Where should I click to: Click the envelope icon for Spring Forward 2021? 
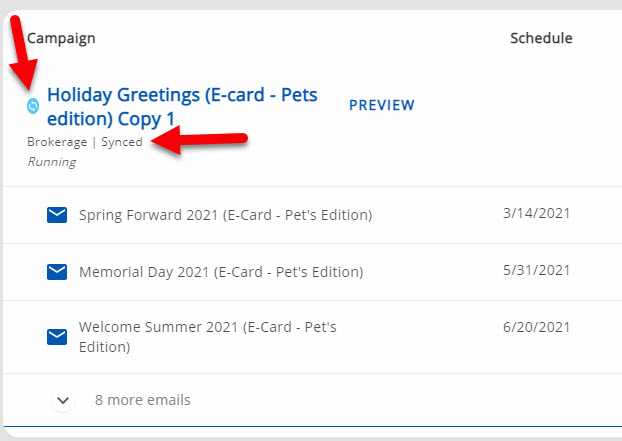click(x=57, y=214)
